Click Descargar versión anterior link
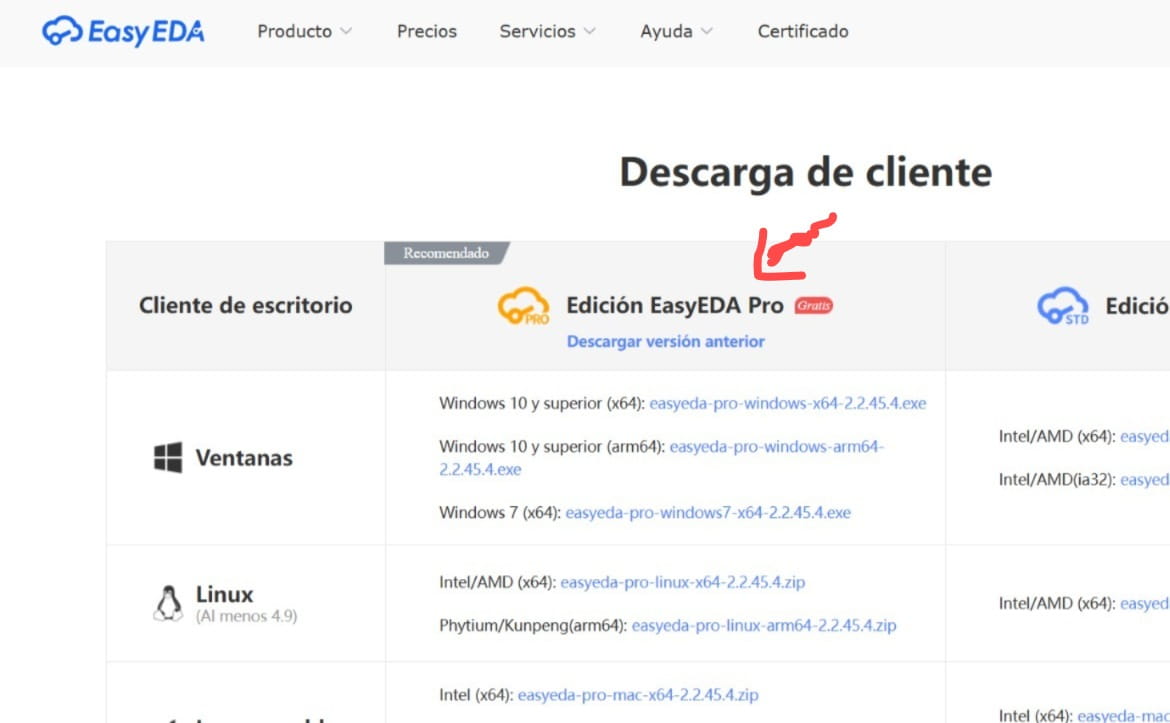 point(666,342)
